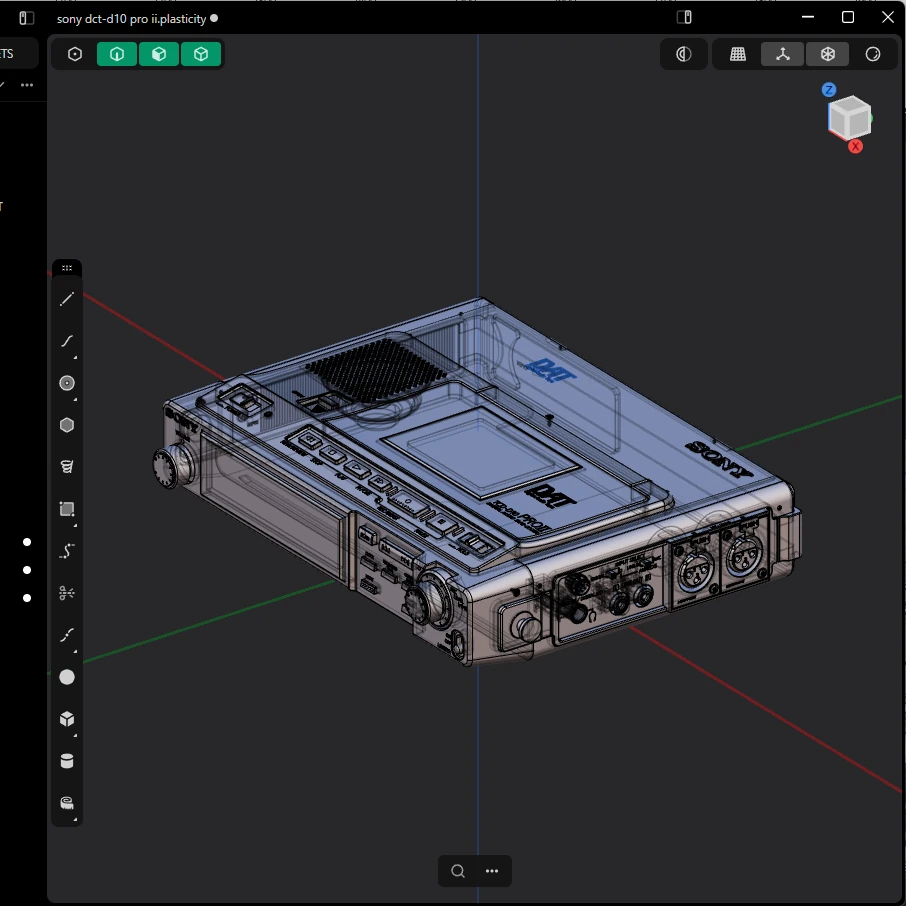The width and height of the screenshot is (906, 906).
Task: Select the Polygon tool
Action: [x=66, y=425]
